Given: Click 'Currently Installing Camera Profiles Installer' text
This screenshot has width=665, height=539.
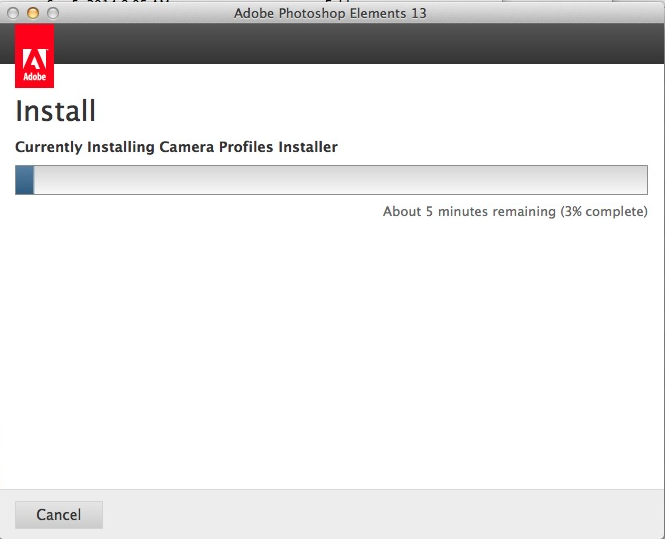Looking at the screenshot, I should pos(176,147).
